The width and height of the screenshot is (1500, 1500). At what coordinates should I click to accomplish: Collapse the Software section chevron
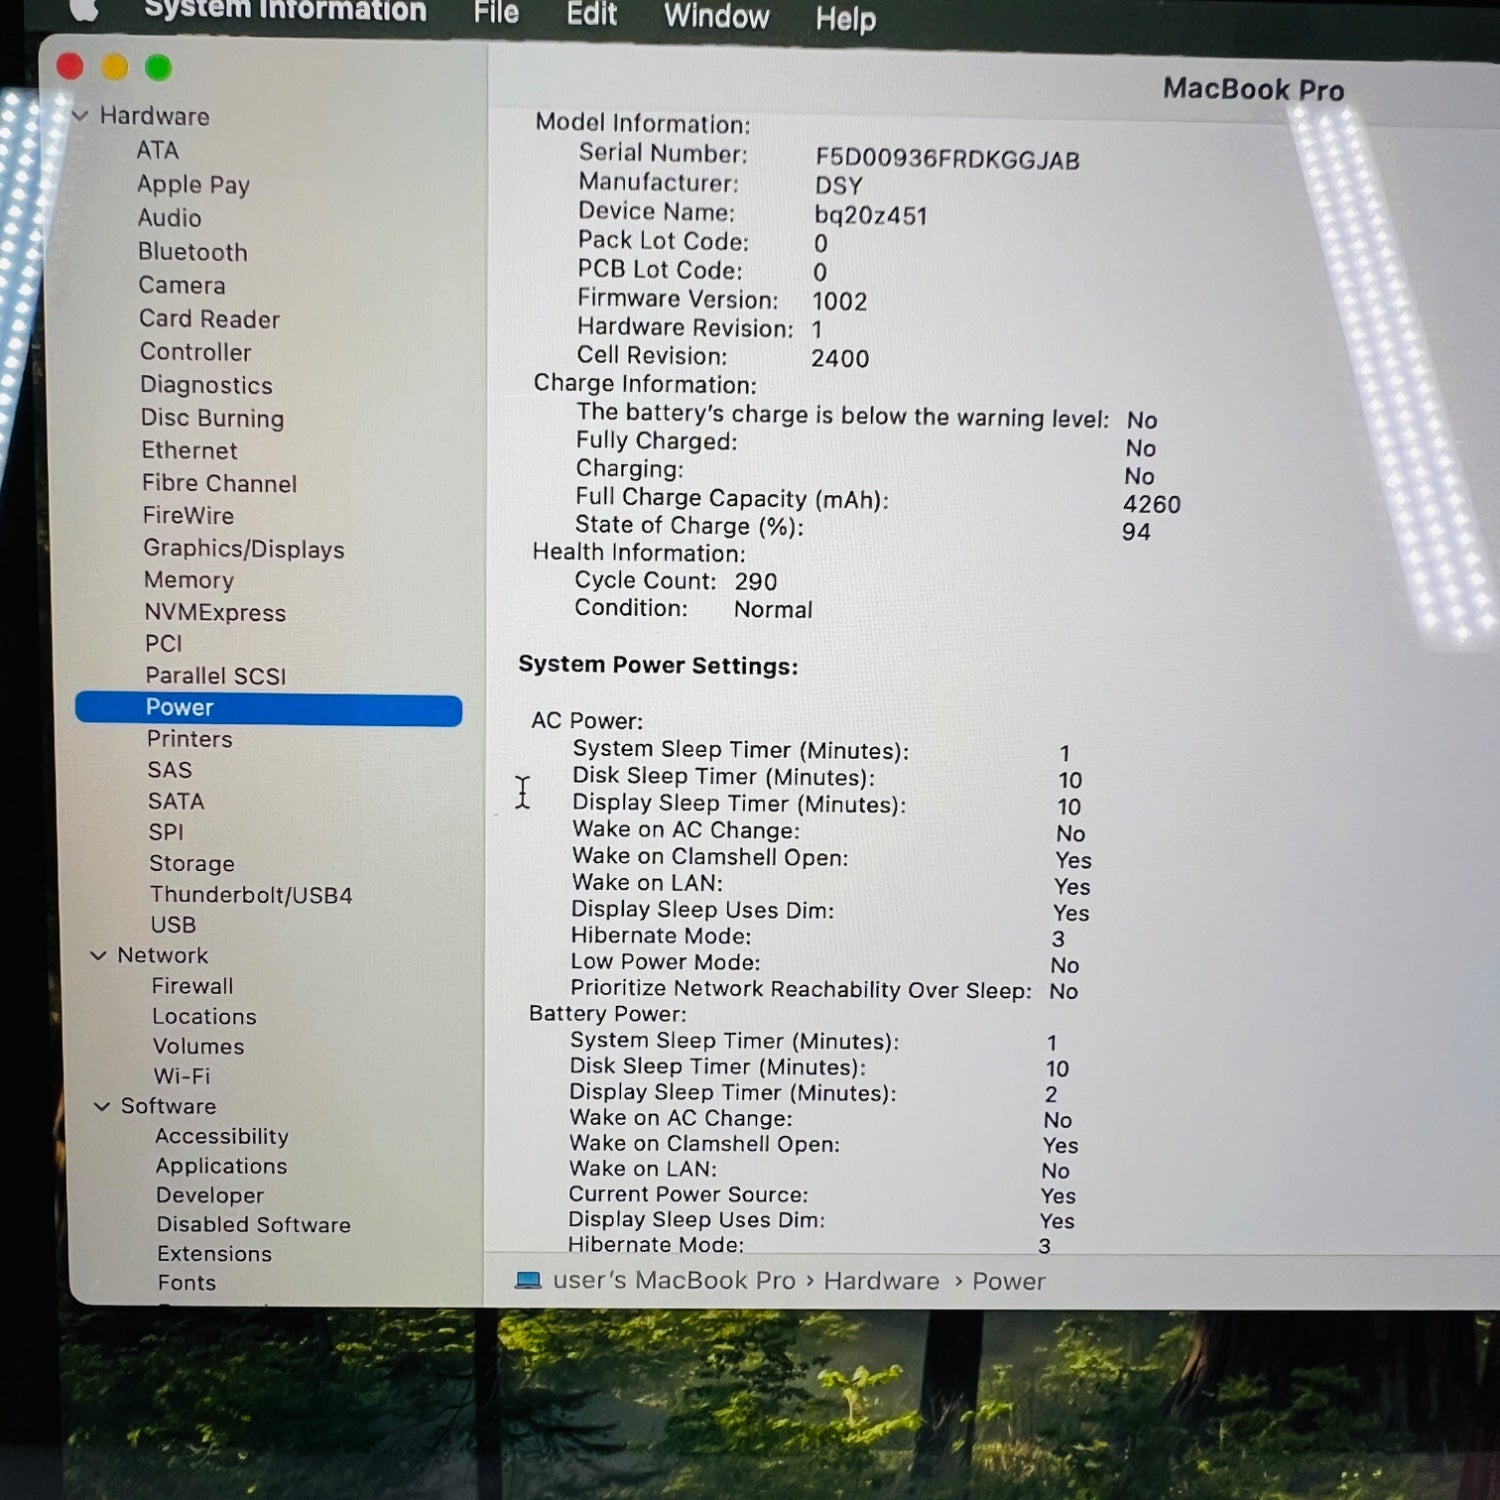tap(102, 1107)
